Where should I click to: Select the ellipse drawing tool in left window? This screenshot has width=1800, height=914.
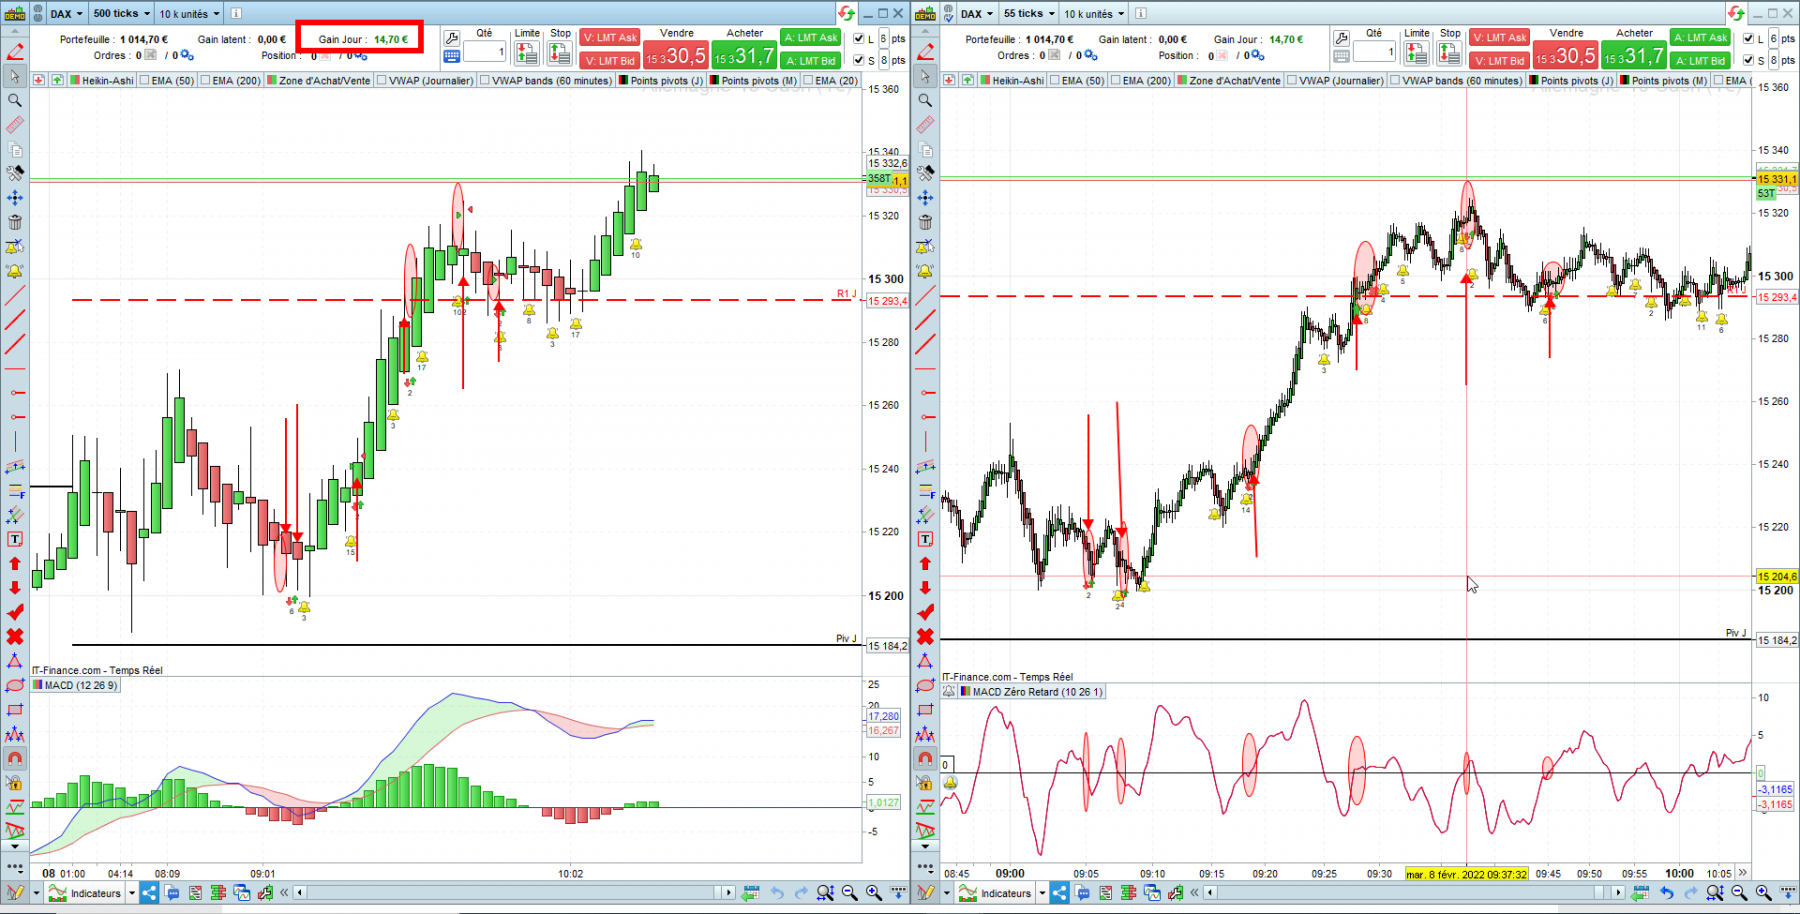click(x=15, y=685)
